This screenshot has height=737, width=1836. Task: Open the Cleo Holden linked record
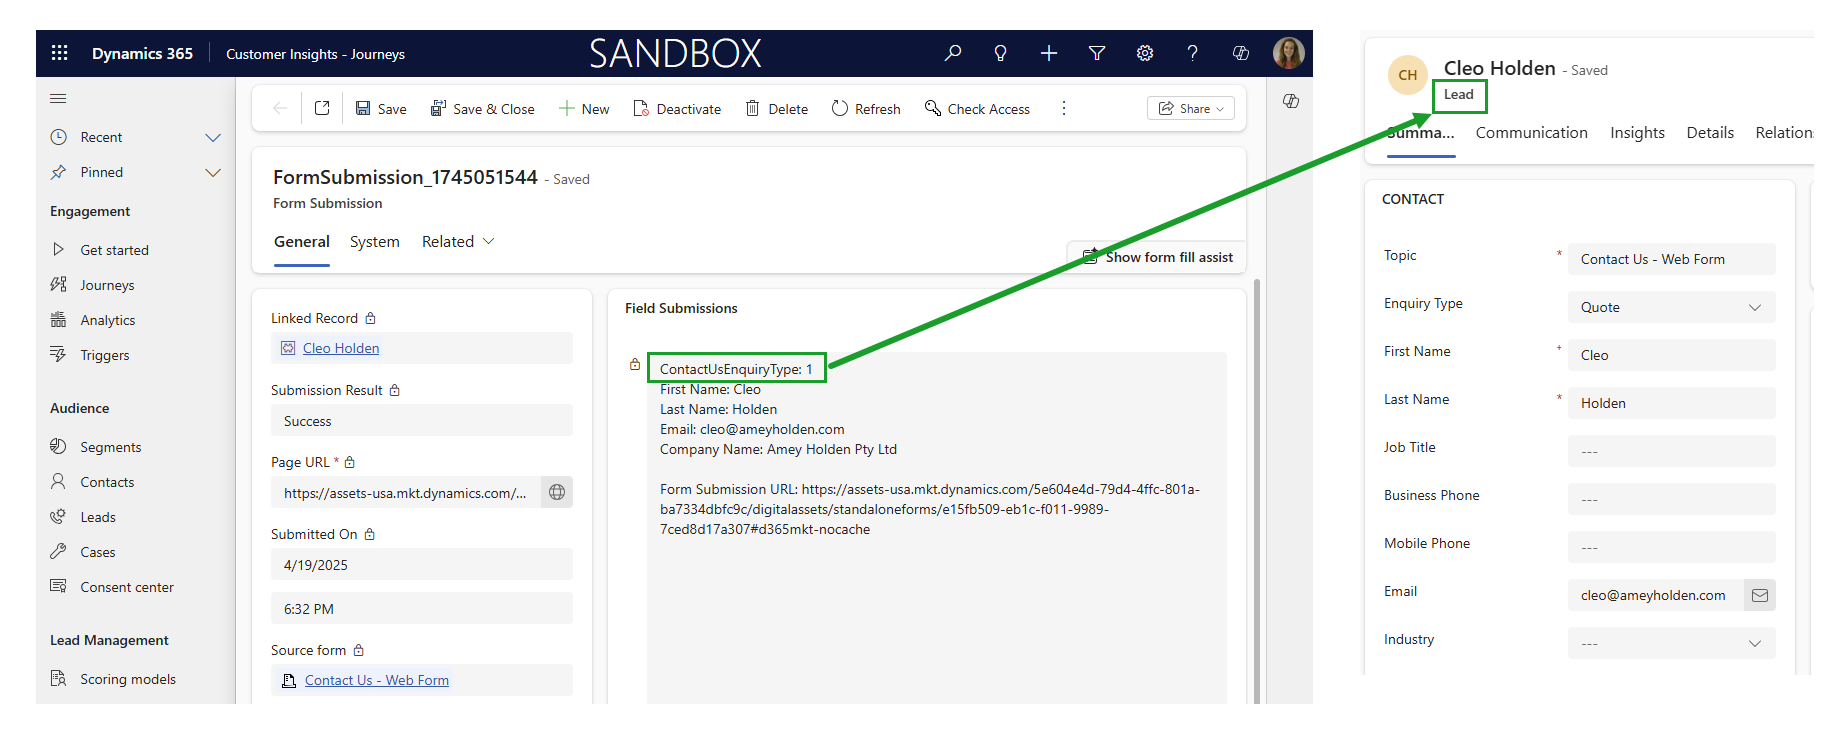[x=341, y=348]
